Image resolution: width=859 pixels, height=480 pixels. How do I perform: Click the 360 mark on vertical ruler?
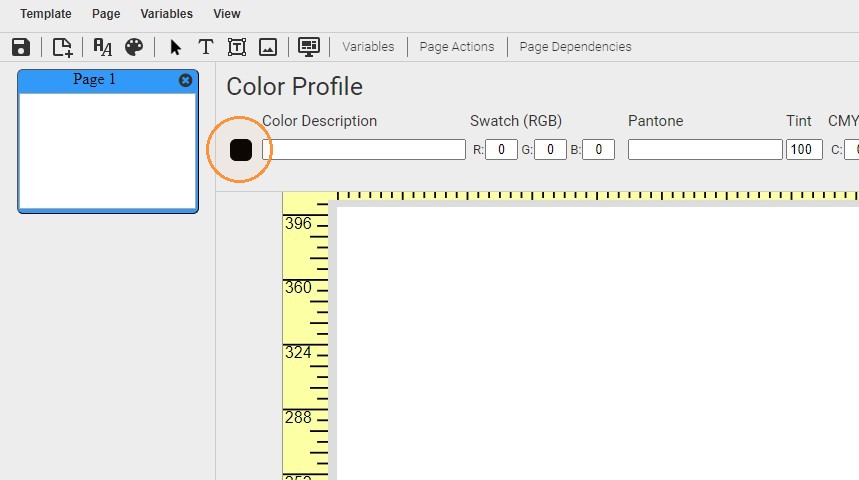tap(298, 288)
